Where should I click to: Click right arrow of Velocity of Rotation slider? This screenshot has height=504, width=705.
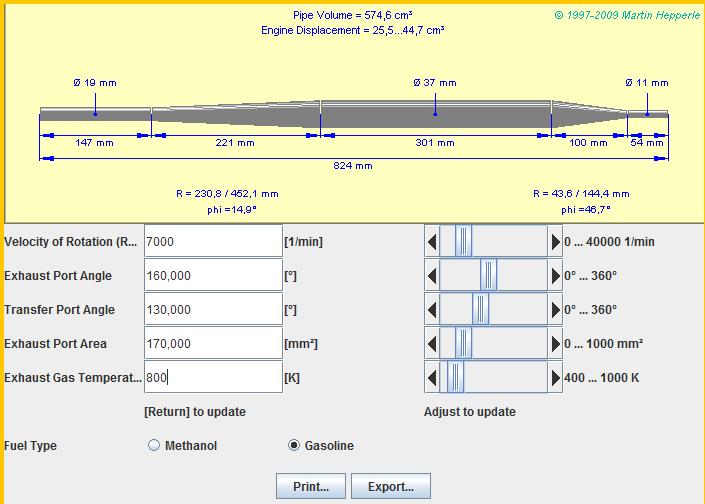tap(556, 242)
